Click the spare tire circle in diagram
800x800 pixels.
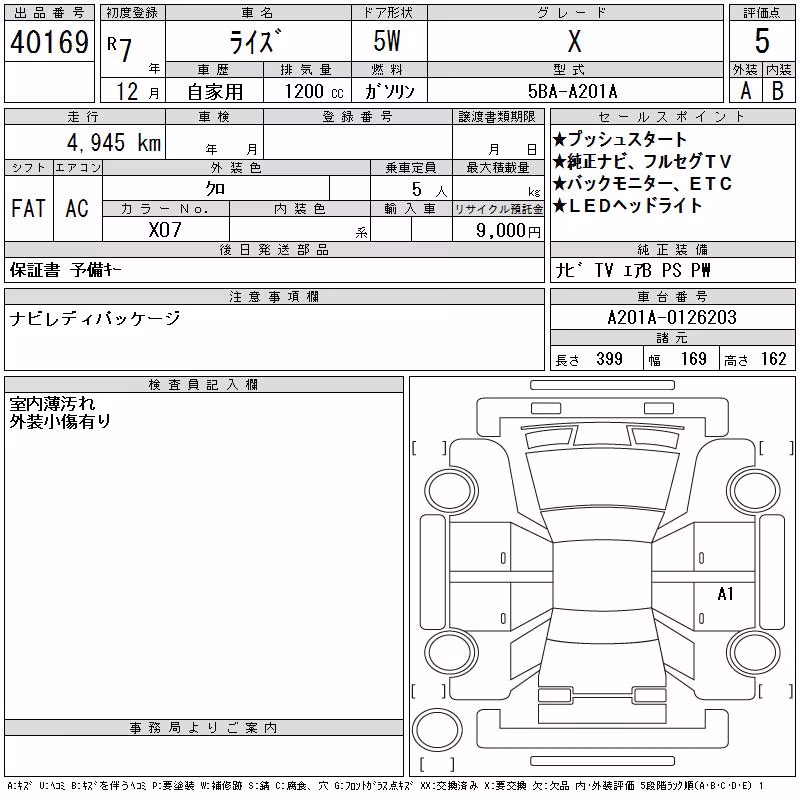click(x=437, y=730)
